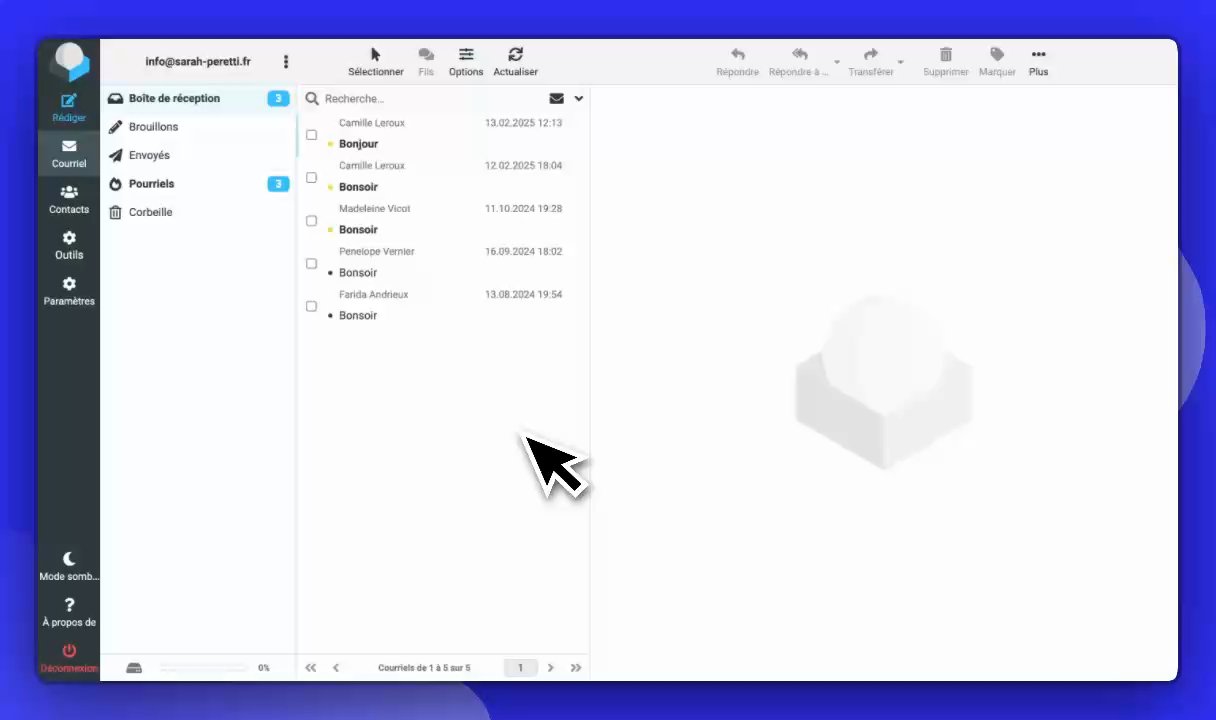Expand the Transférer dropdown arrow
Image resolution: width=1216 pixels, height=720 pixels.
point(900,62)
